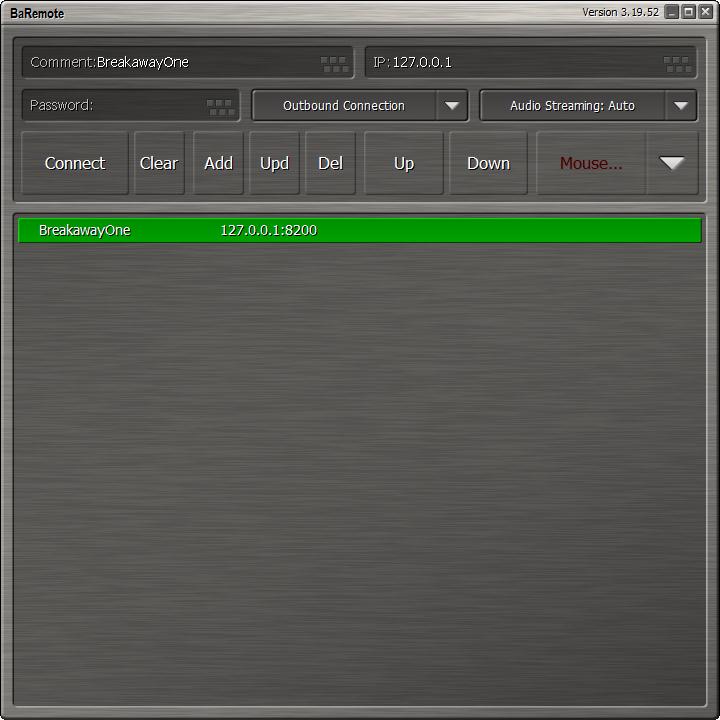Open dropdown arrow next to Mouse...

[x=672, y=163]
